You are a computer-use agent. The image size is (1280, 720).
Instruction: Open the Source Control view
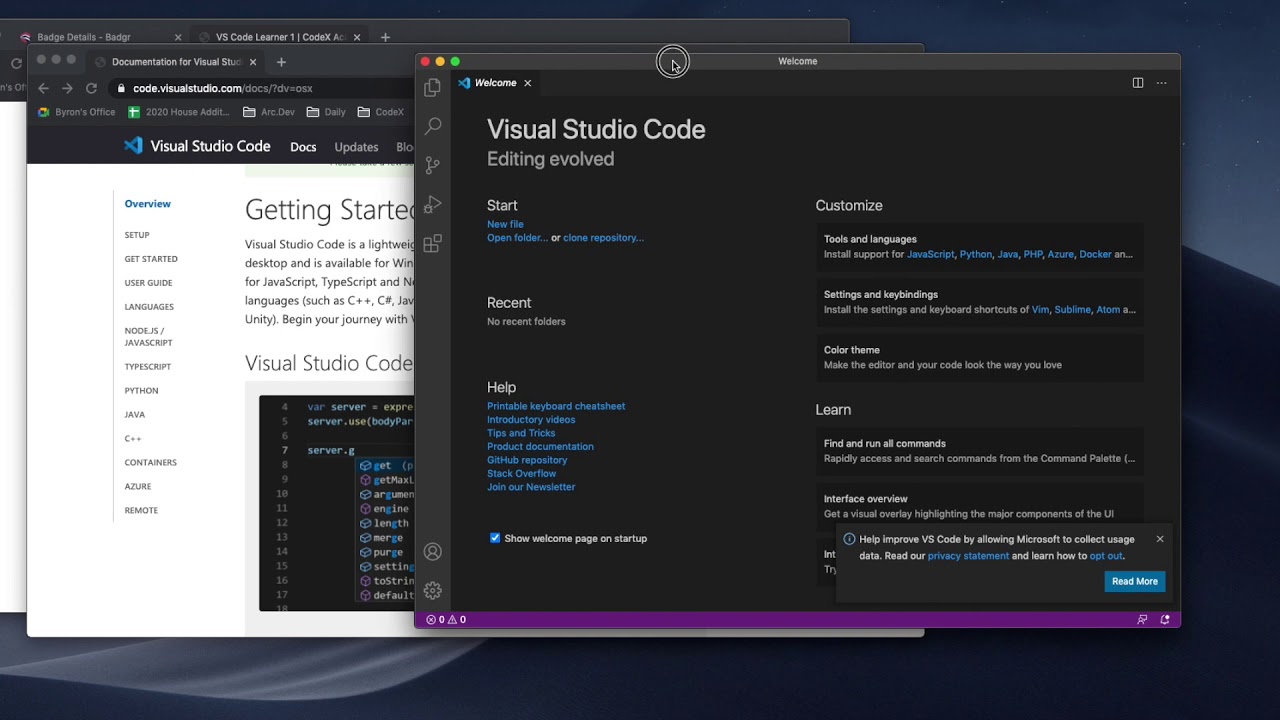[x=432, y=165]
